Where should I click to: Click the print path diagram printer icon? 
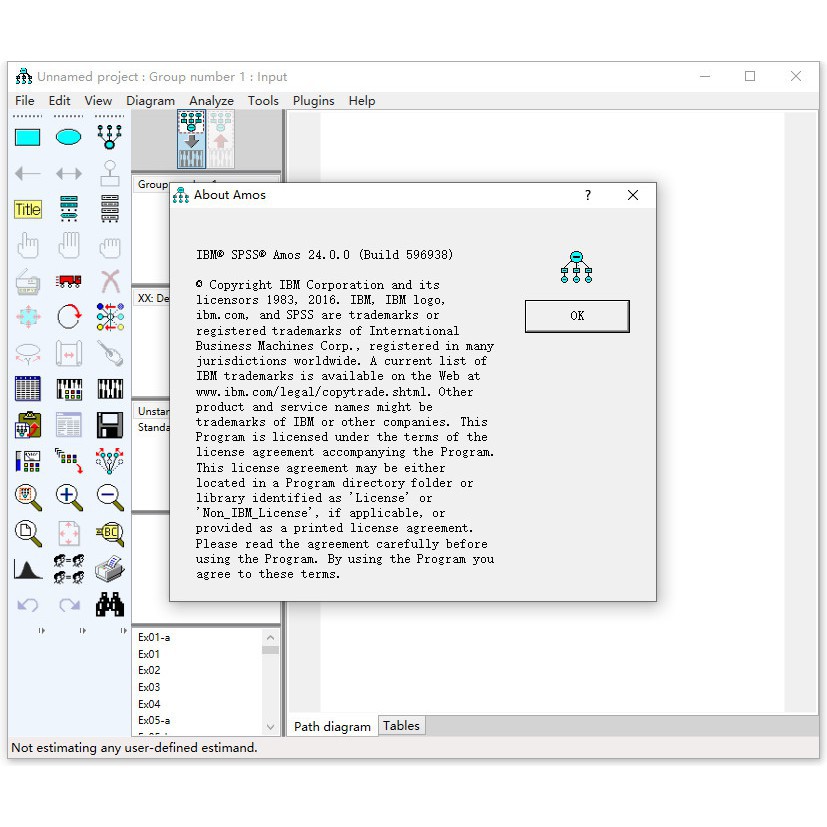click(110, 569)
